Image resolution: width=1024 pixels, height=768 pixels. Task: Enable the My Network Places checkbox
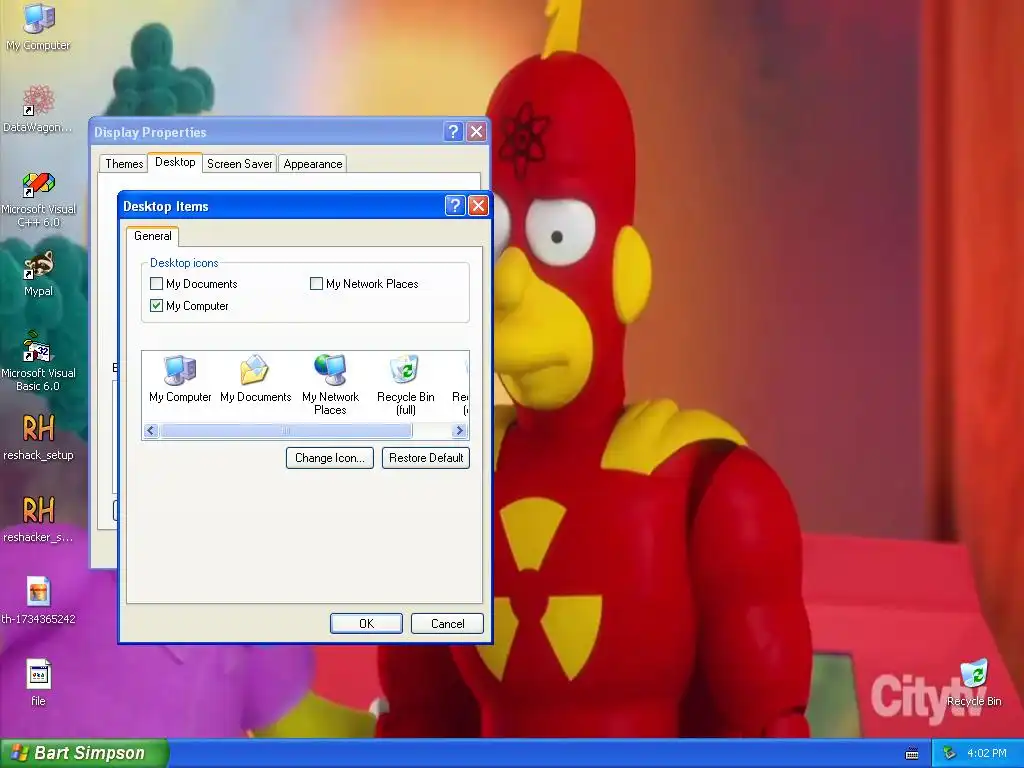click(x=316, y=283)
